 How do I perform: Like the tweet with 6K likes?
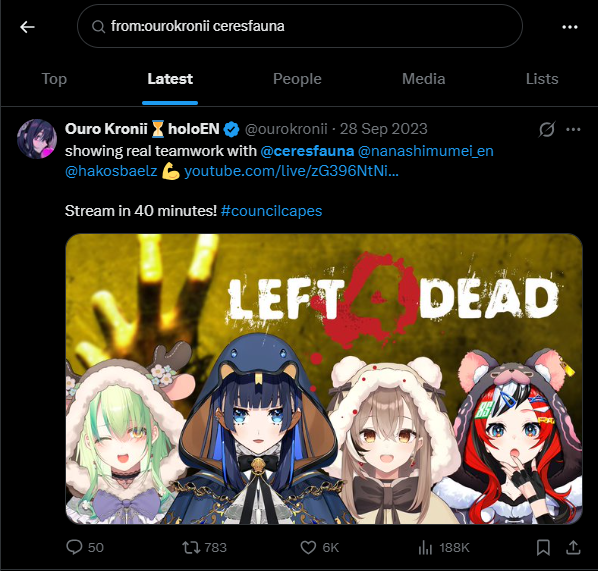(320, 547)
